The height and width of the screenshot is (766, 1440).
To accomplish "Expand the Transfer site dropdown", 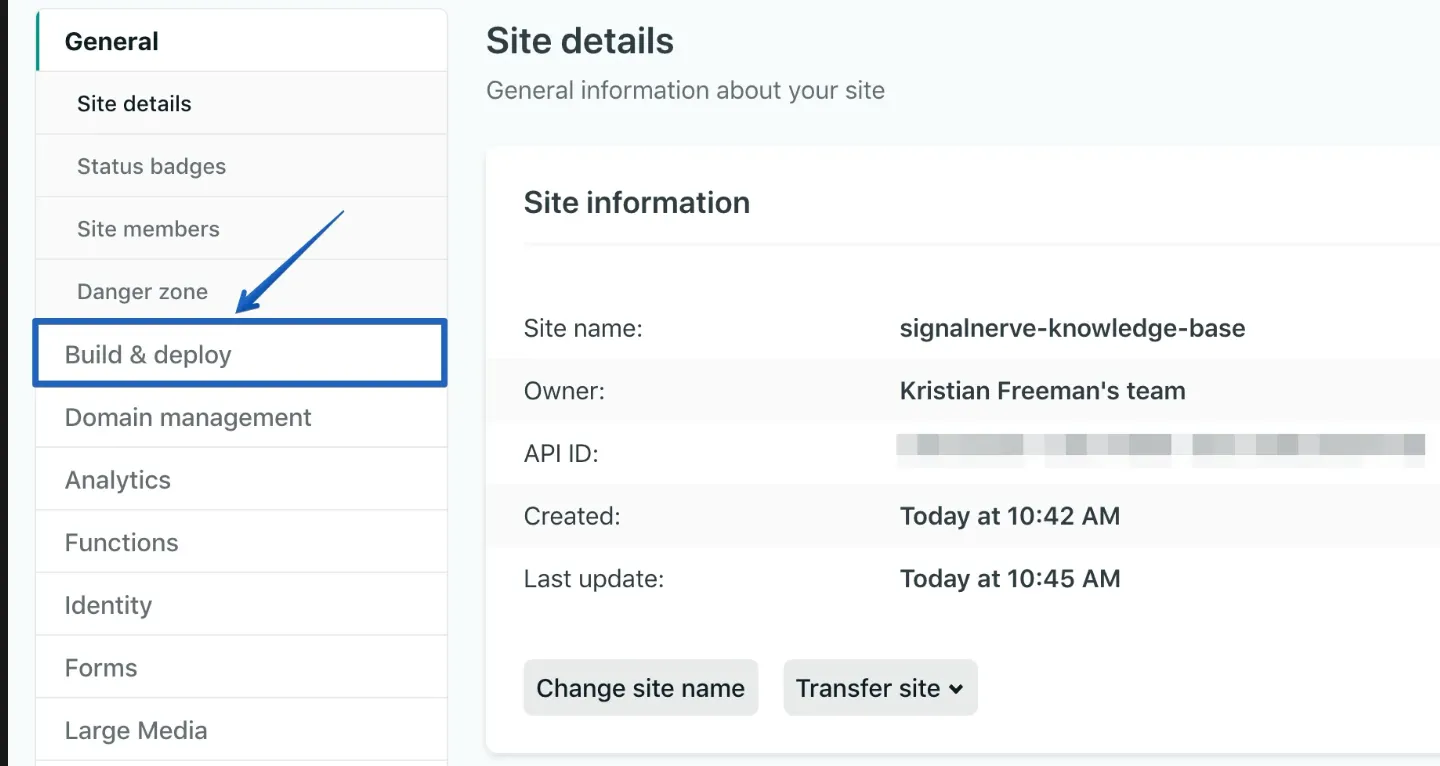I will click(x=880, y=688).
